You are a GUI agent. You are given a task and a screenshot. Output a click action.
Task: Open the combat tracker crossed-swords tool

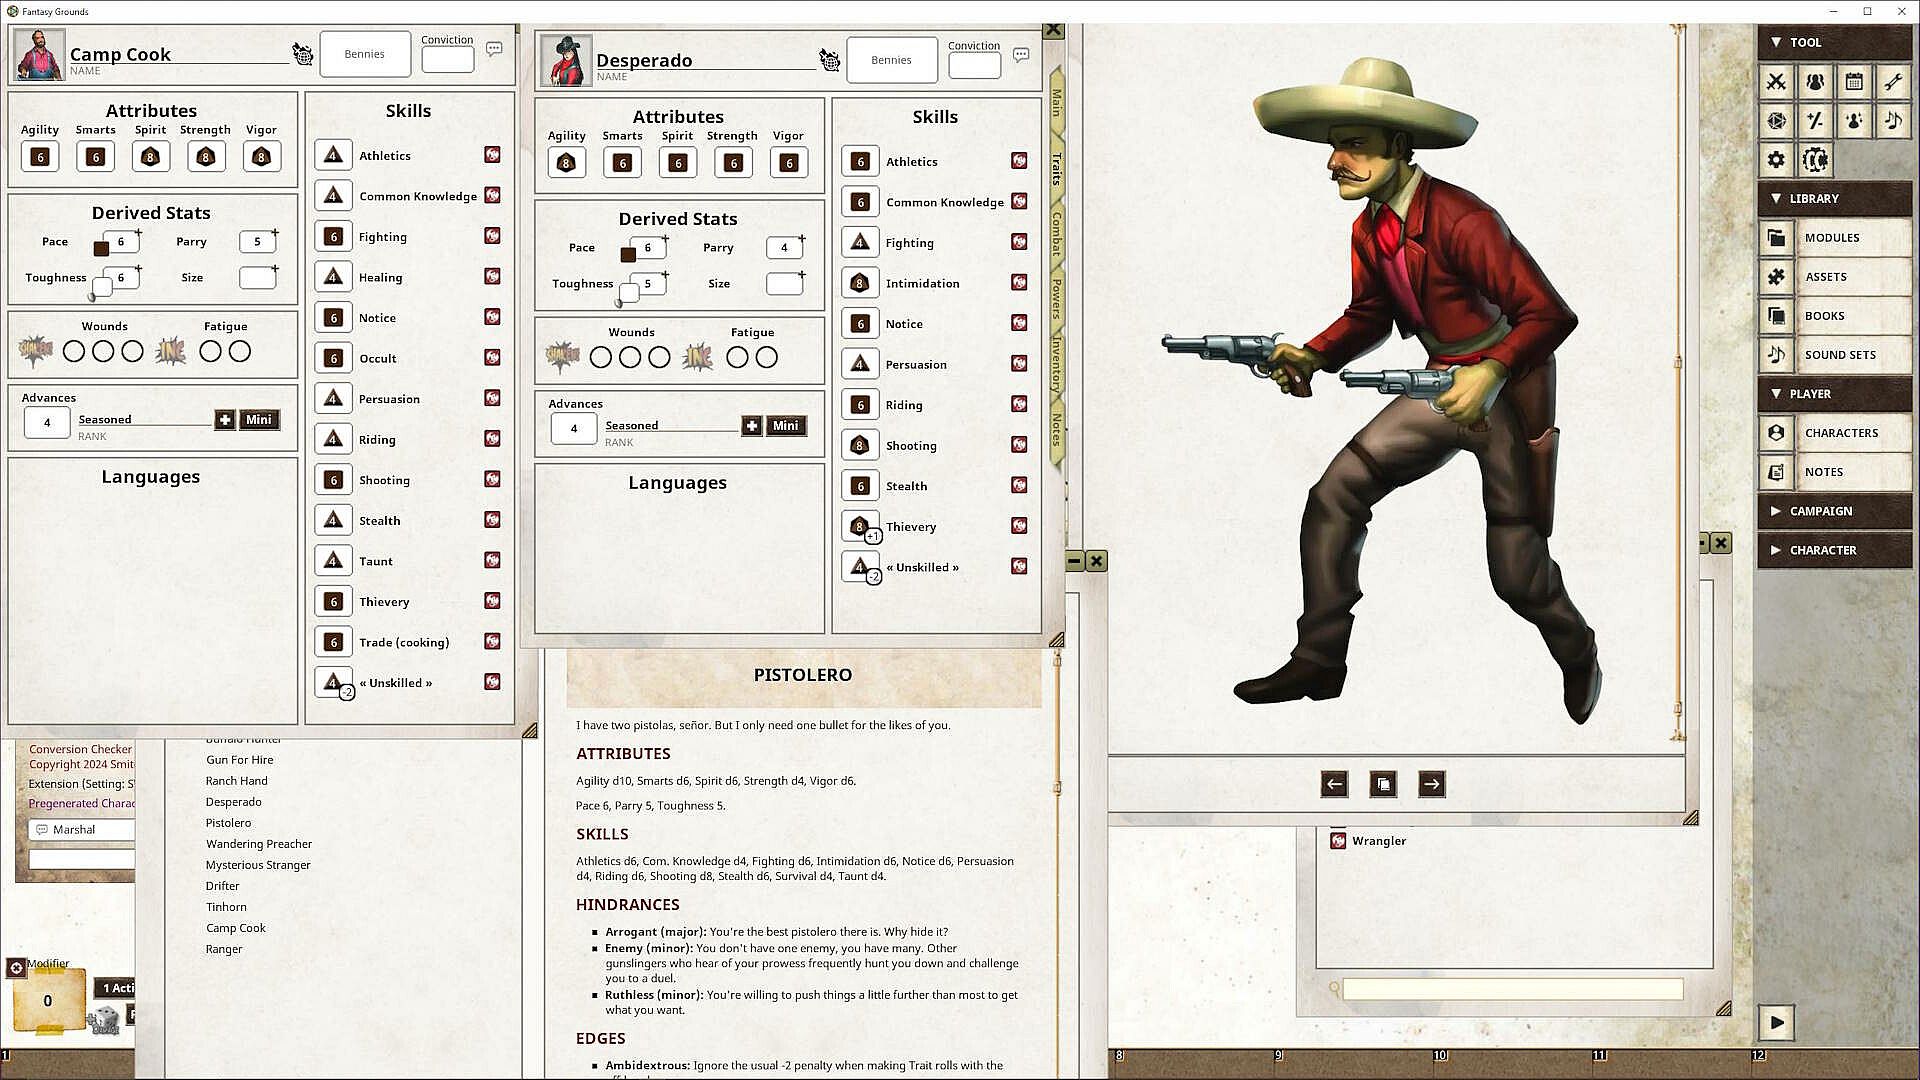pos(1776,82)
